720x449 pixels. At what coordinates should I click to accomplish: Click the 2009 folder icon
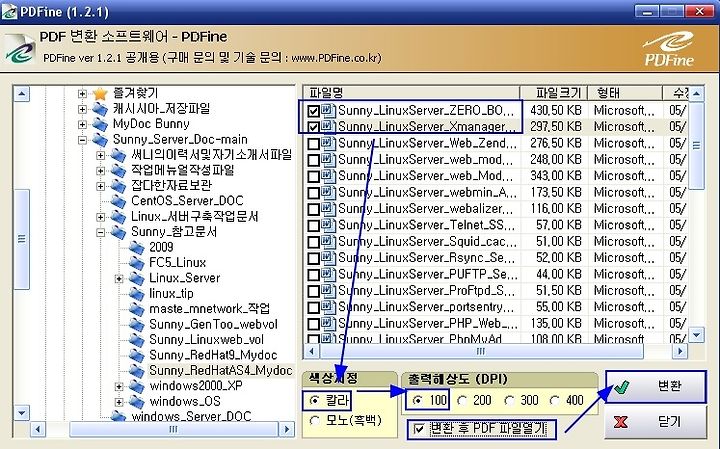click(136, 247)
